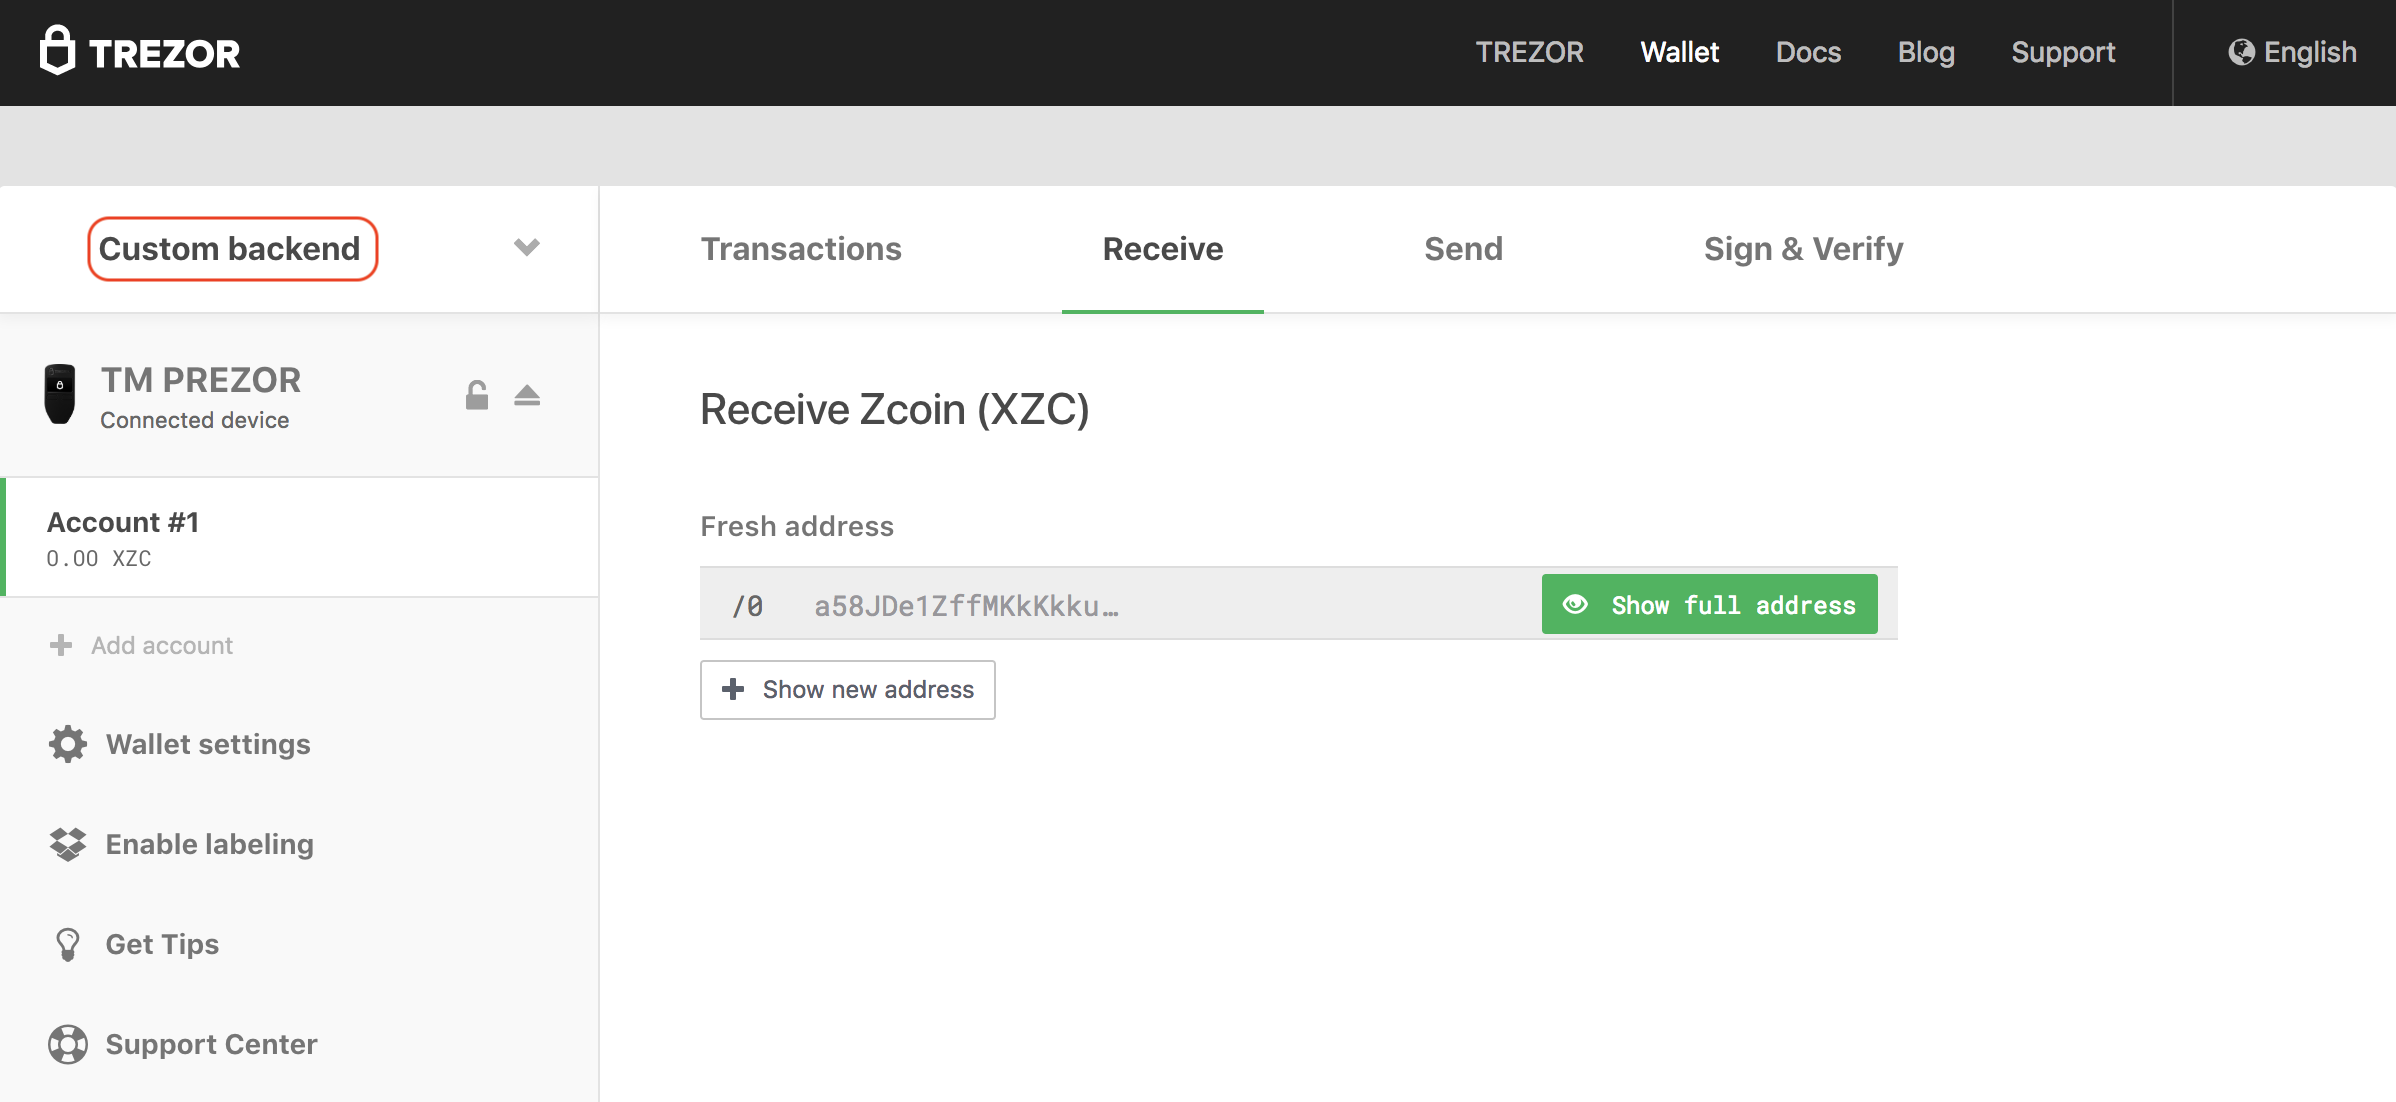Switch to the Transactions tab
Screen dimensions: 2396x1102
click(801, 249)
